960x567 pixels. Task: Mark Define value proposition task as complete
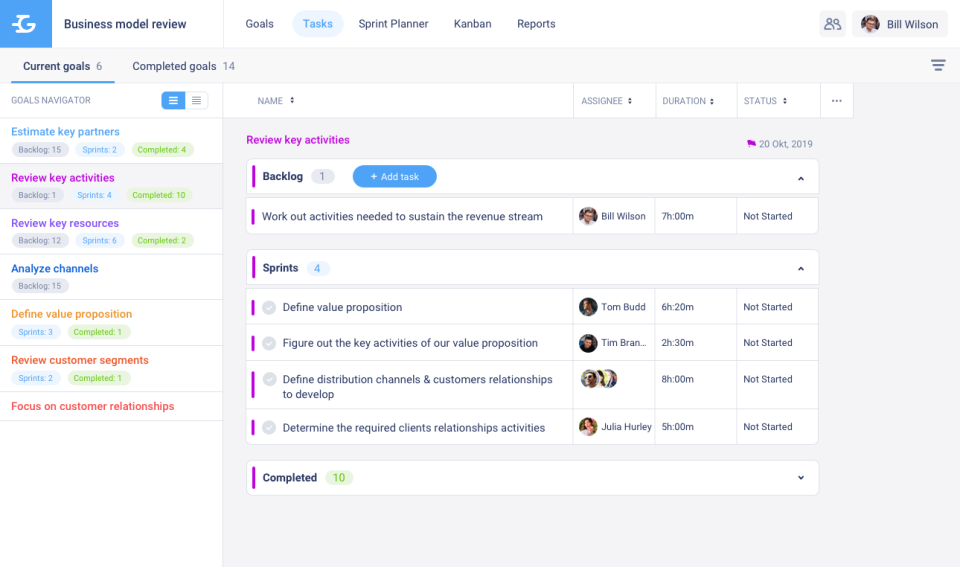pyautogui.click(x=269, y=307)
